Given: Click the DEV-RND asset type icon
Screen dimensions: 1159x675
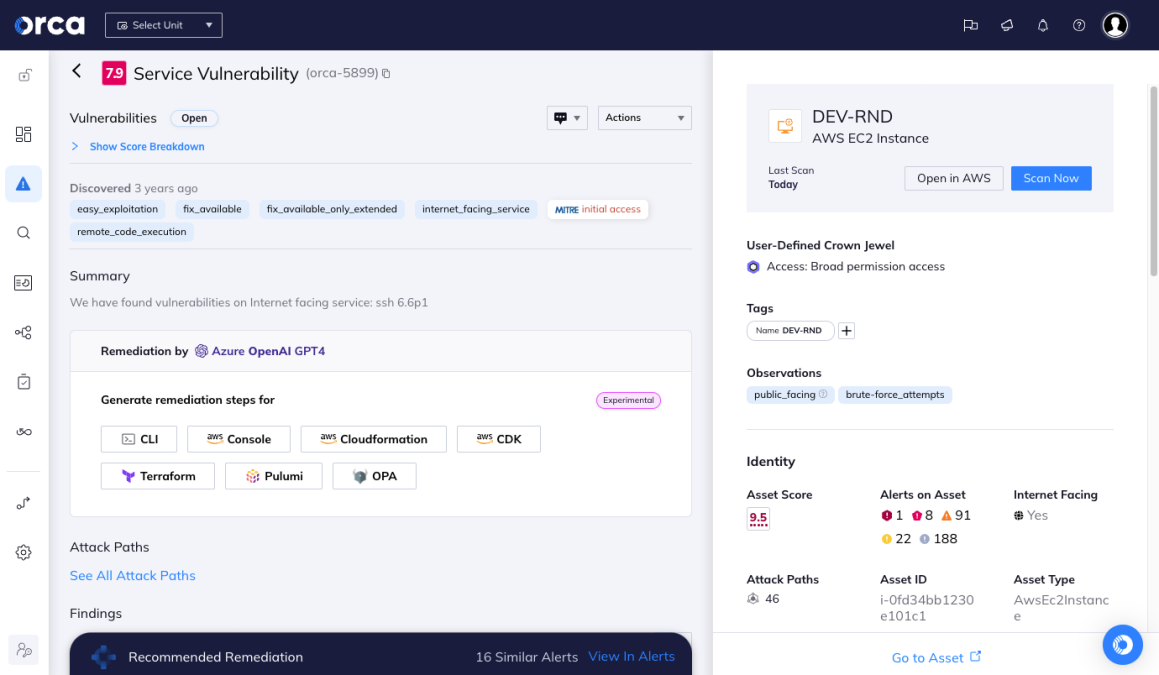Looking at the screenshot, I should [785, 126].
